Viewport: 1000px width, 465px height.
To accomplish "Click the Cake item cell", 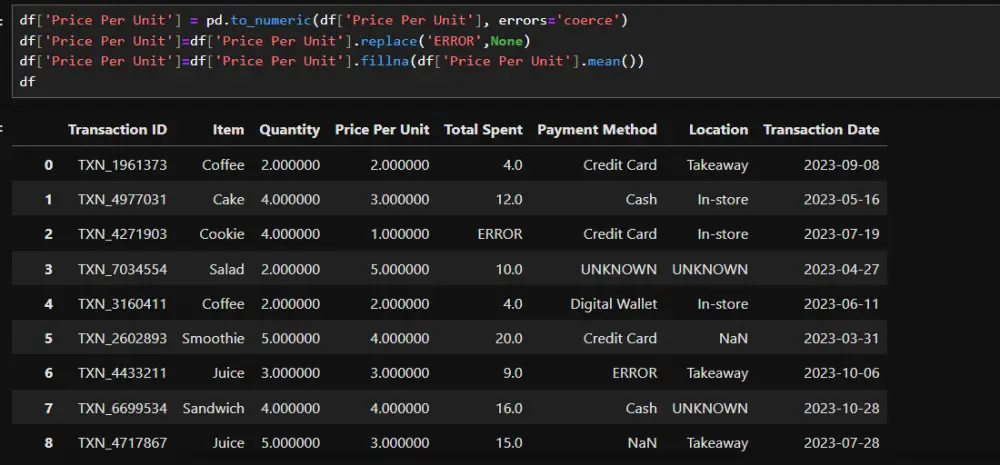I will click(228, 200).
